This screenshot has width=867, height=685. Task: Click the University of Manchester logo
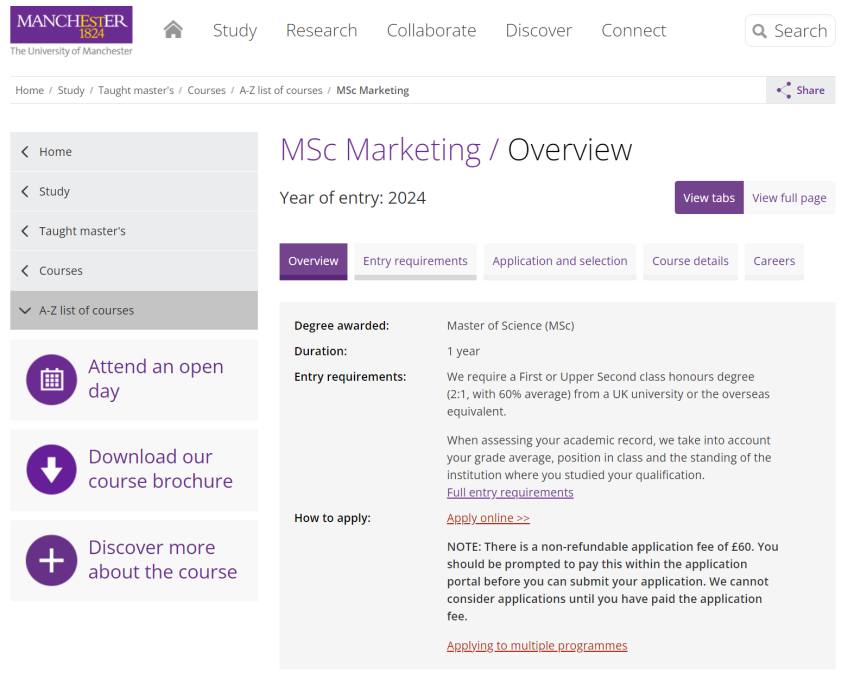pos(71,31)
